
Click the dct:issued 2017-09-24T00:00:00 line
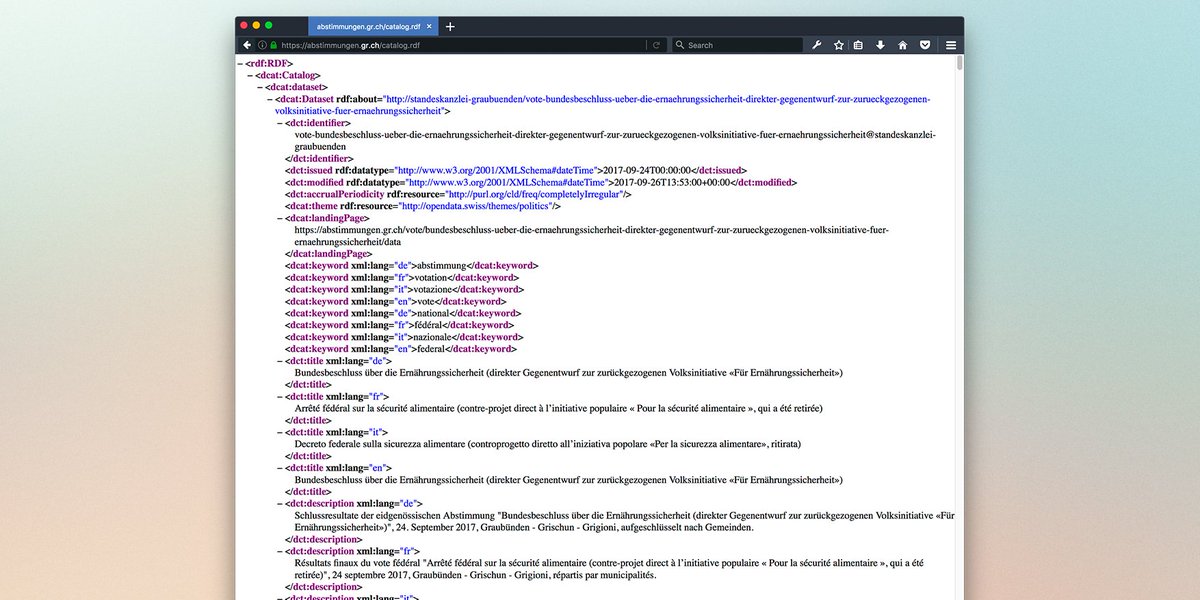[x=515, y=170]
